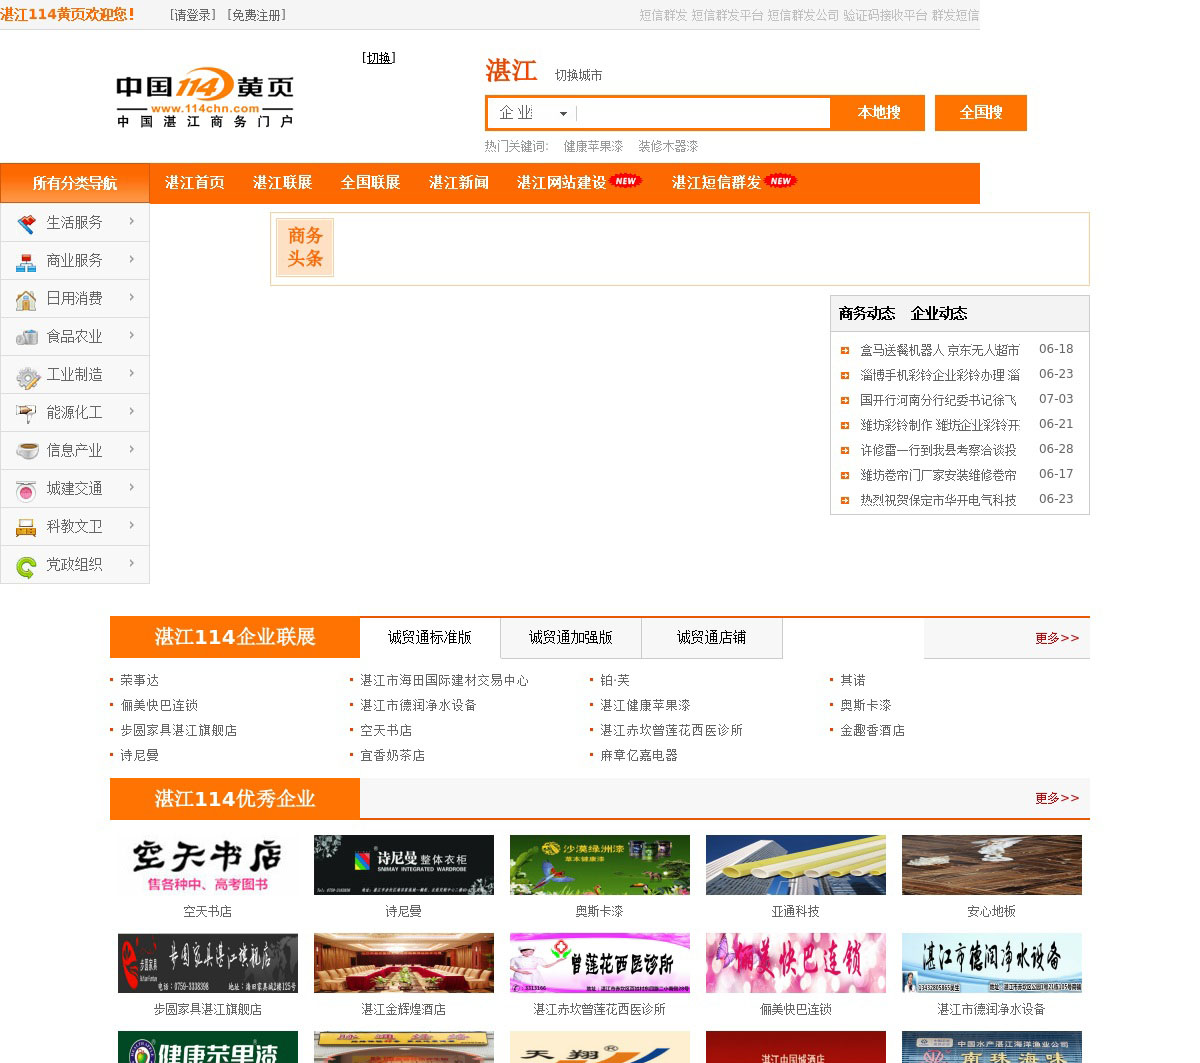The height and width of the screenshot is (1063, 1200).
Task: Switch to the 诚贸通加强版 tab
Action: tap(570, 638)
